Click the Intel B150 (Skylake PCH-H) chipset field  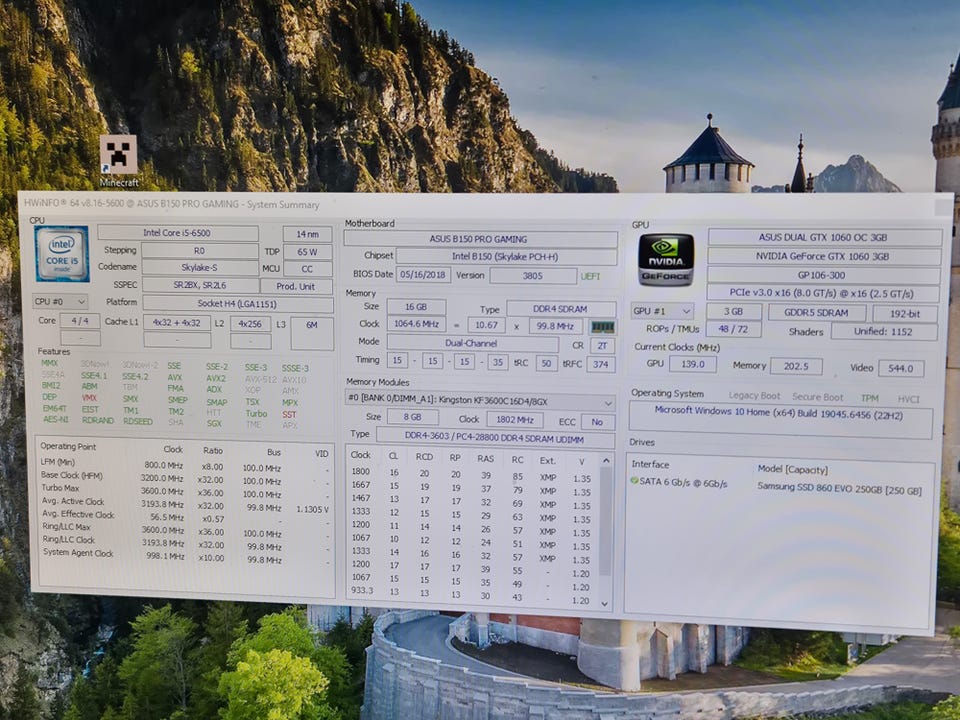(x=506, y=257)
